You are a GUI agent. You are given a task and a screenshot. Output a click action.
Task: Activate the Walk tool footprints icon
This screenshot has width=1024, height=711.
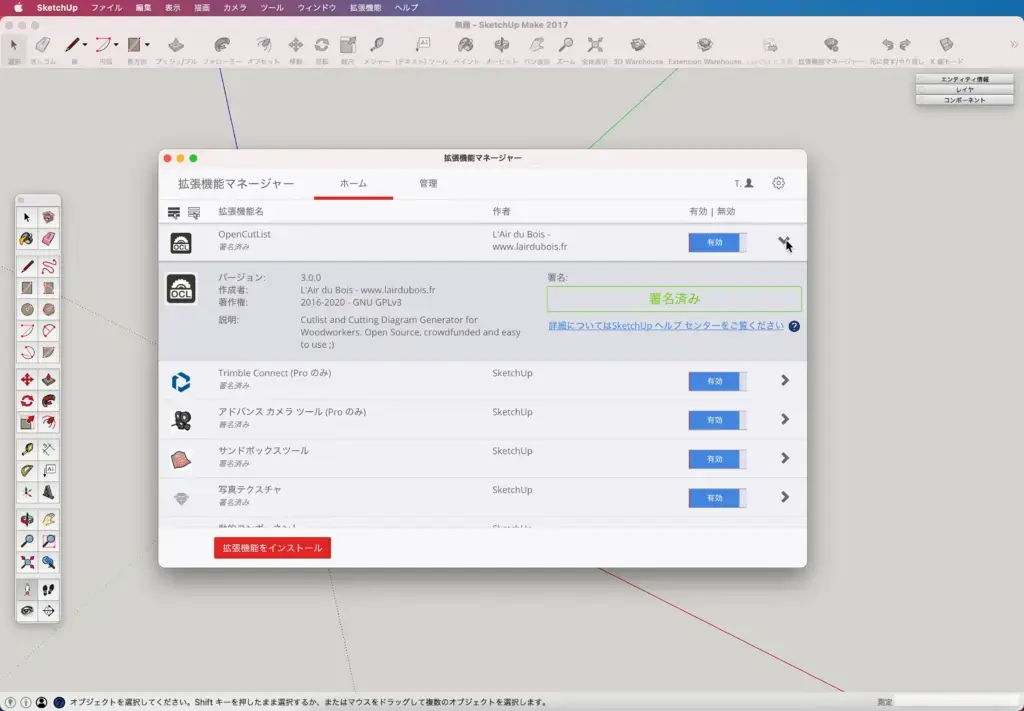[48, 590]
